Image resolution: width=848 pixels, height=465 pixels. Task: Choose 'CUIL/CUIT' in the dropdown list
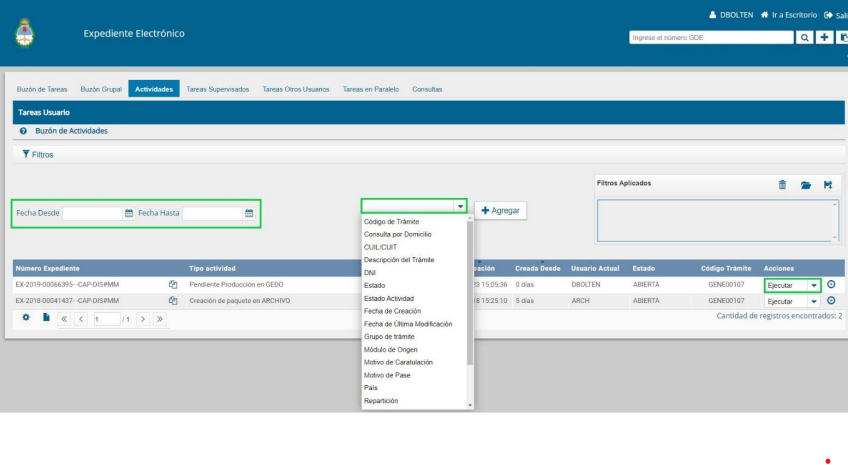(382, 246)
